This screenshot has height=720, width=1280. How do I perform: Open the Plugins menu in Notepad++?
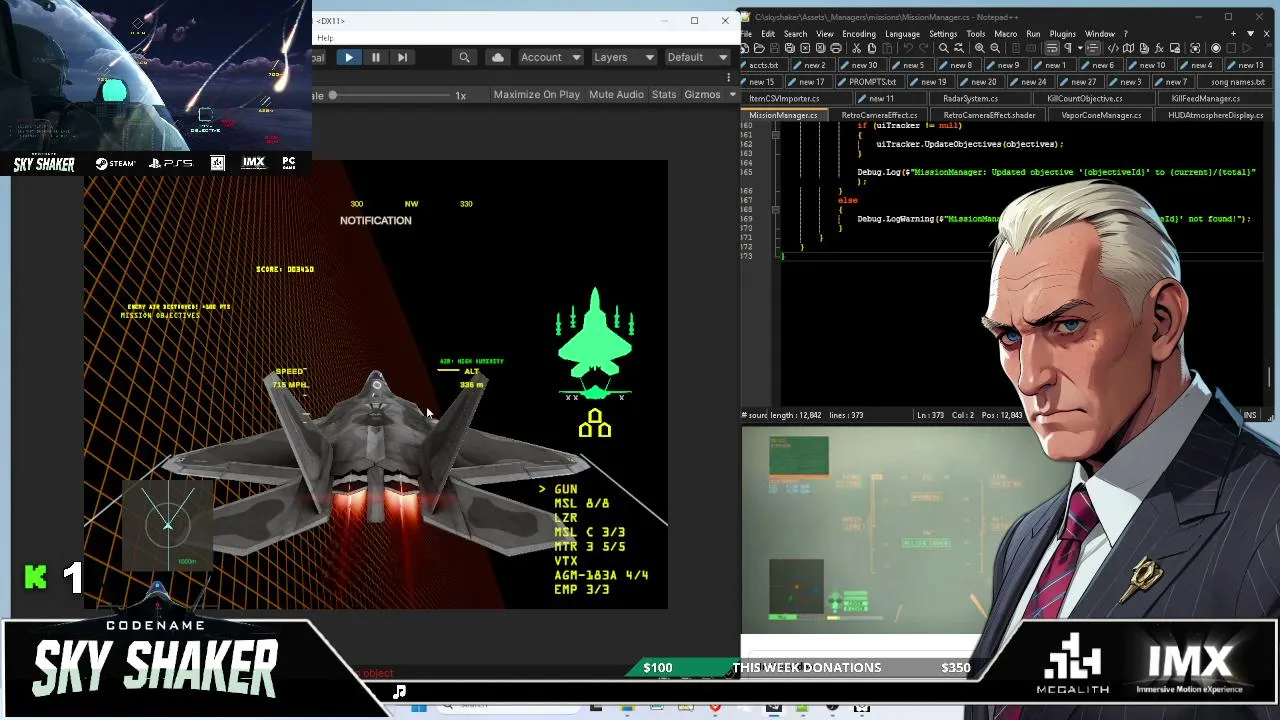(x=1062, y=34)
